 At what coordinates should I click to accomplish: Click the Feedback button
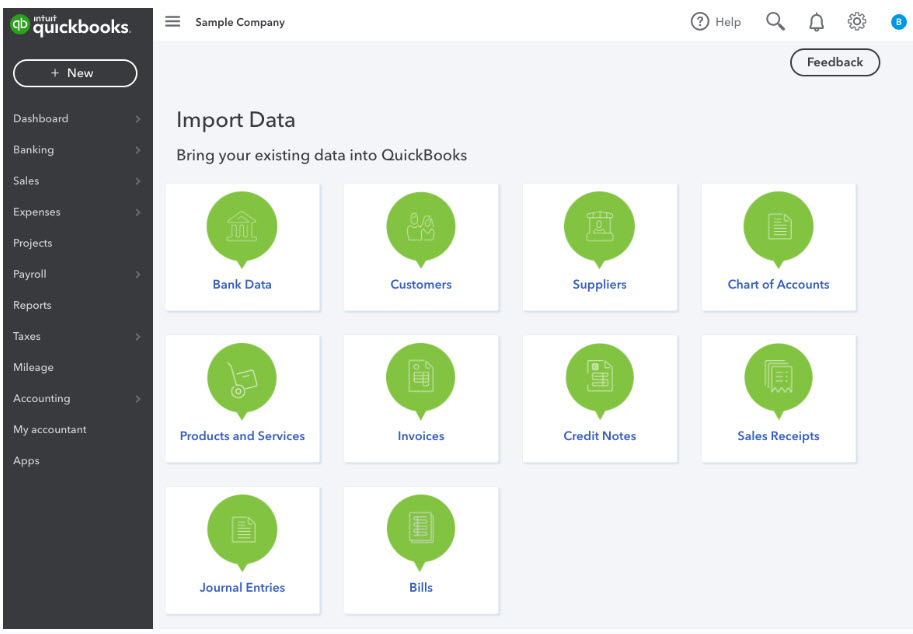coord(834,62)
